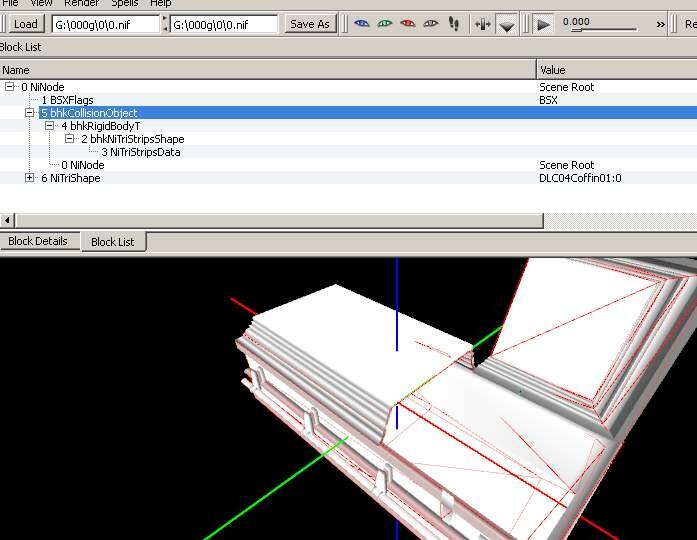The image size is (697, 540).
Task: Collapse the 5 bhkCollisionObject node
Action: pyautogui.click(x=29, y=113)
